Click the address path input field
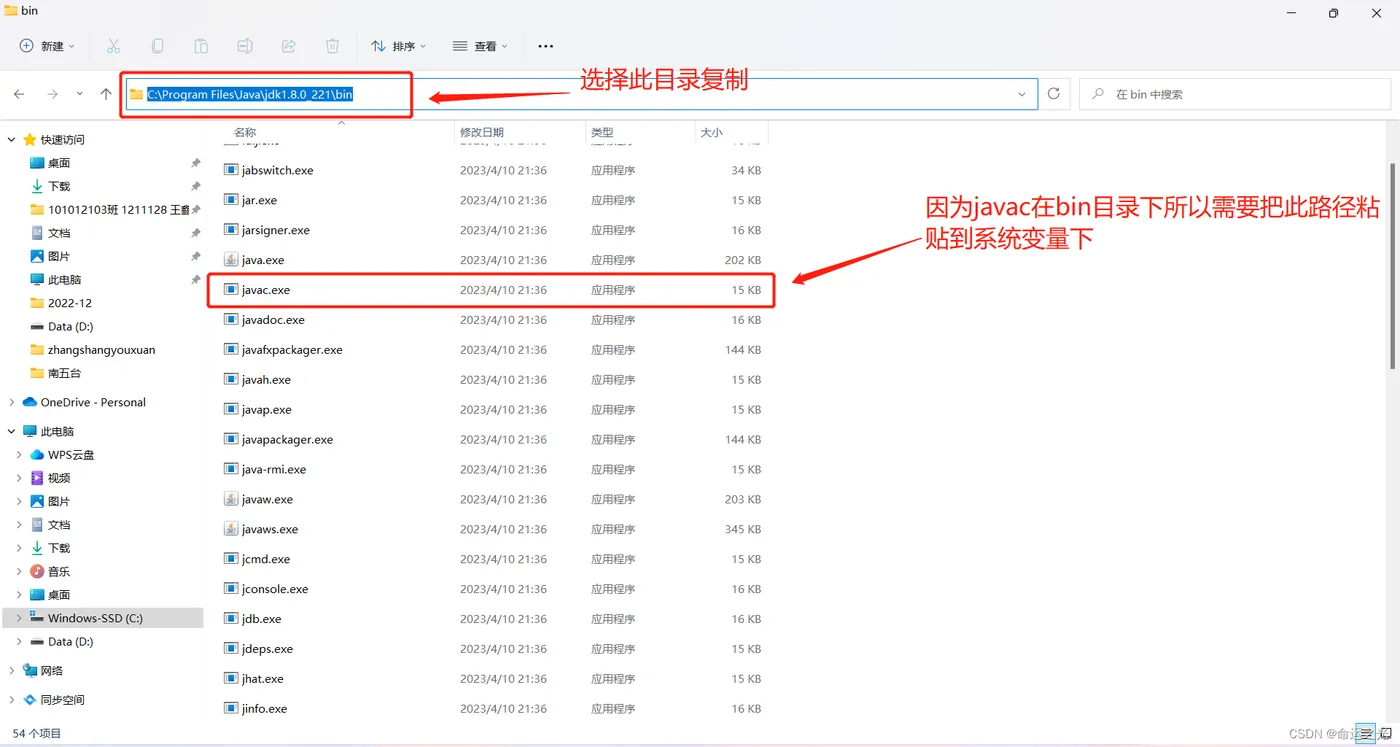This screenshot has width=1400, height=747. click(x=580, y=94)
